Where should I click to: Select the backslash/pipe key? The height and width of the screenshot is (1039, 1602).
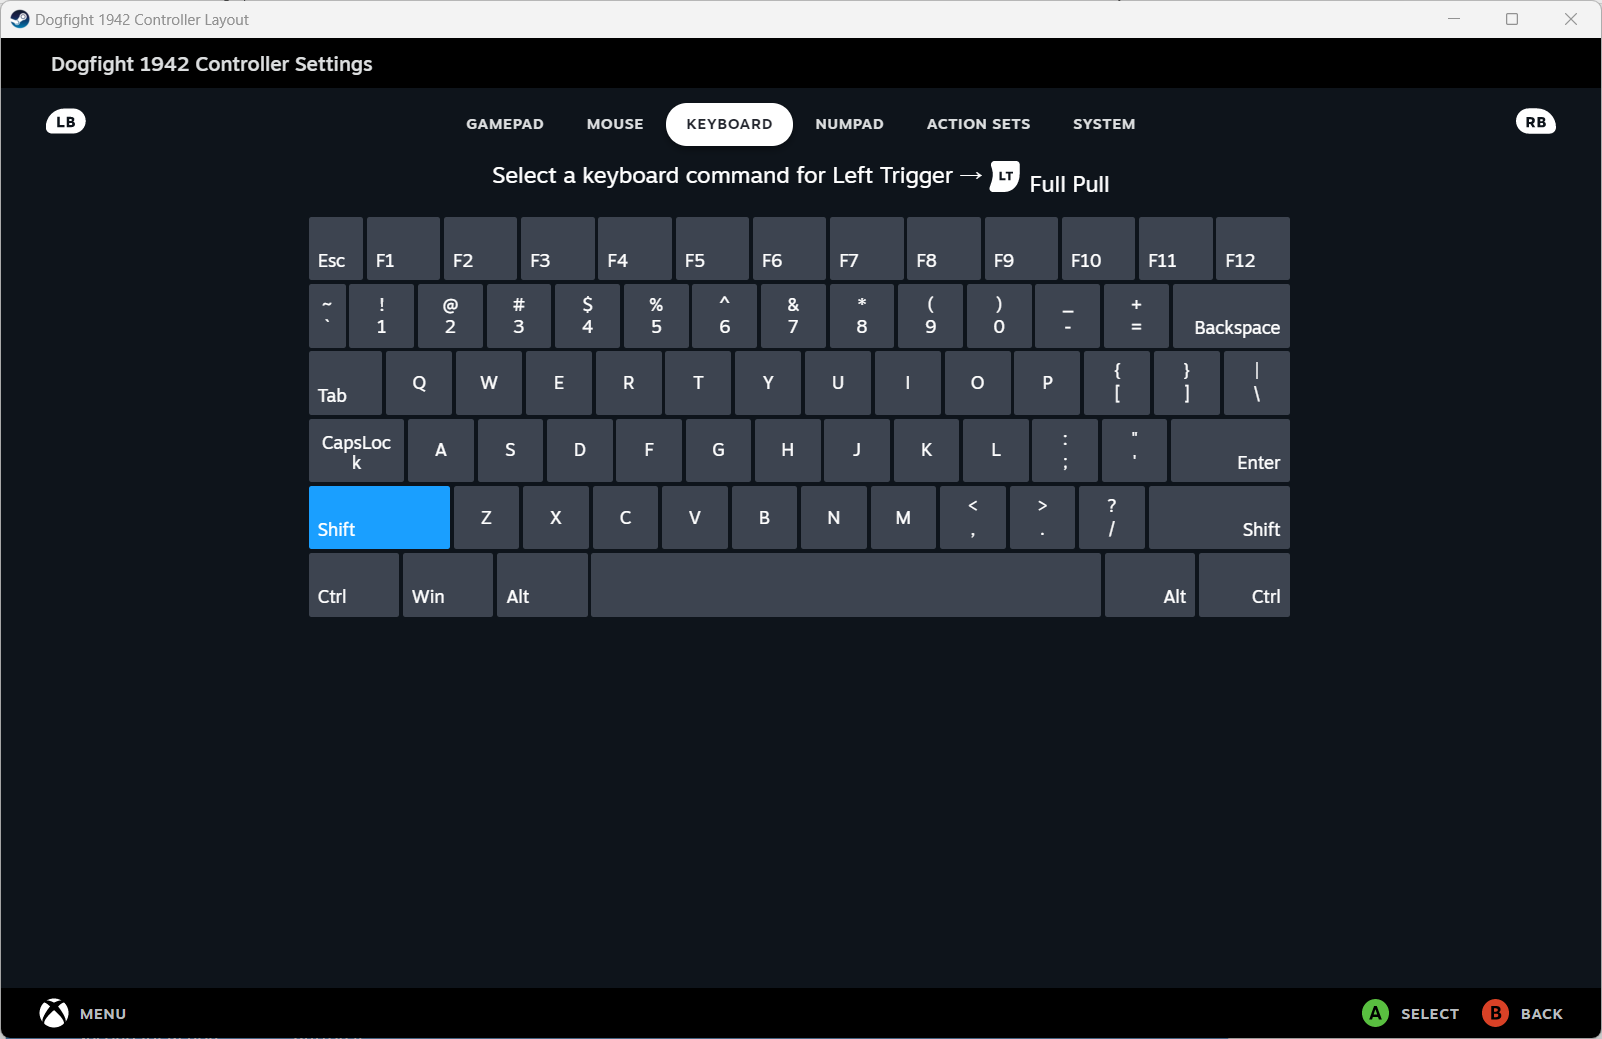click(x=1257, y=383)
